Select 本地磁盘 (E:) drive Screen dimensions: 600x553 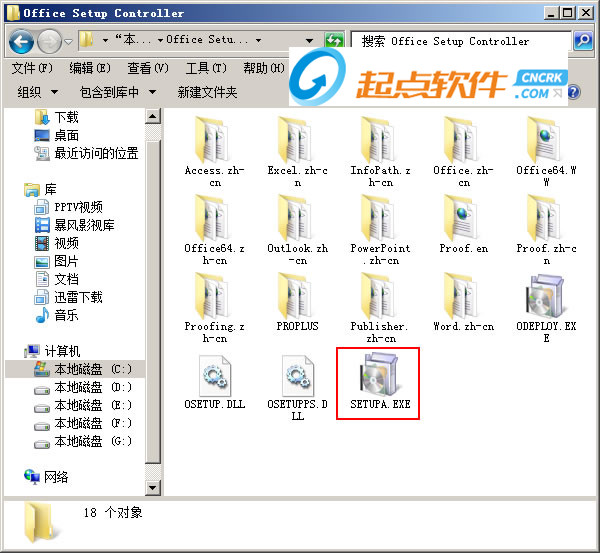pos(83,405)
